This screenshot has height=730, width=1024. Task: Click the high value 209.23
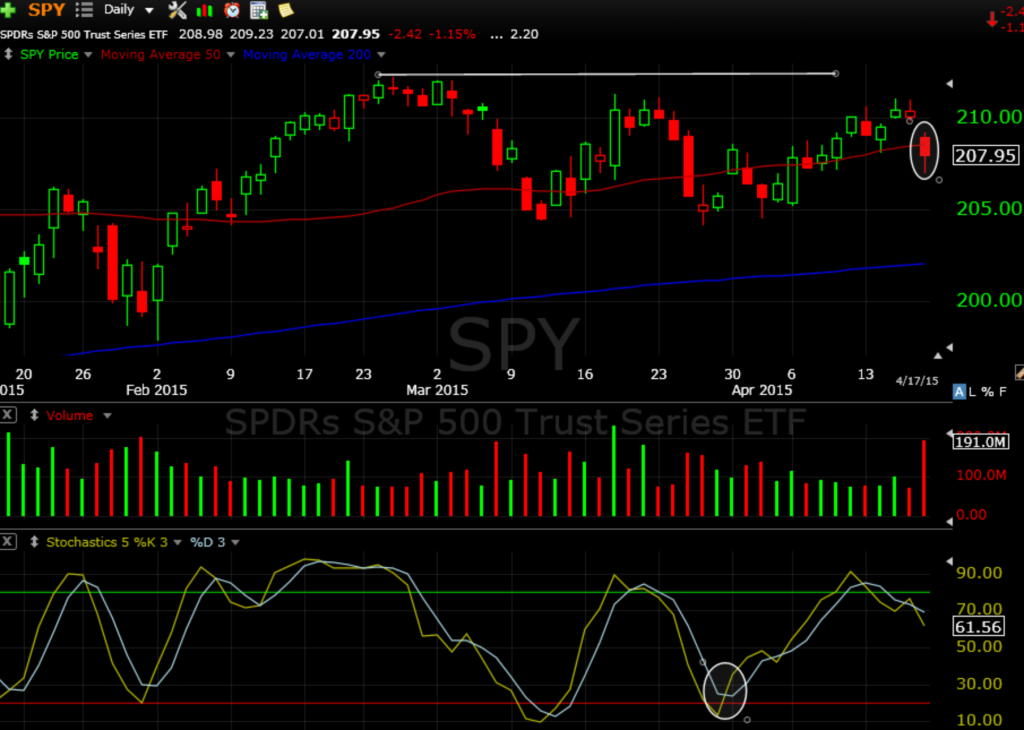click(251, 34)
